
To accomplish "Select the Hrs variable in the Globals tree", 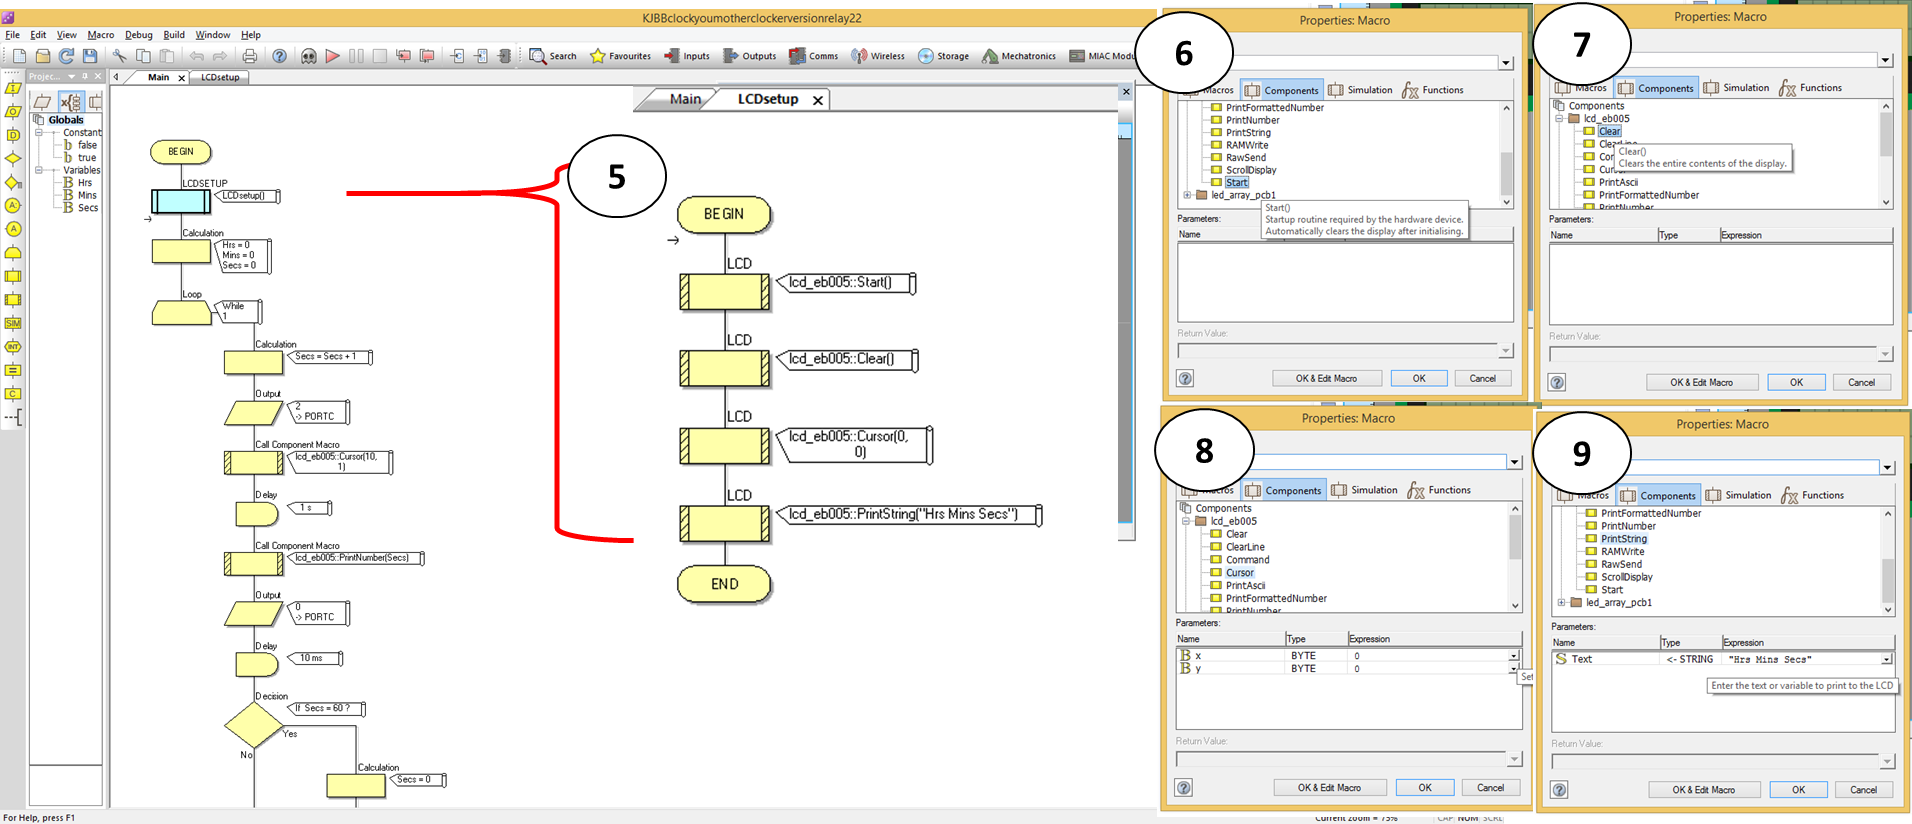I will [85, 183].
